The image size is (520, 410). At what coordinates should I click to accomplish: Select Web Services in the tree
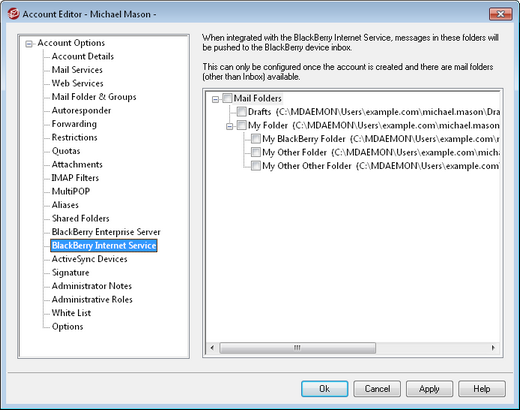click(77, 83)
